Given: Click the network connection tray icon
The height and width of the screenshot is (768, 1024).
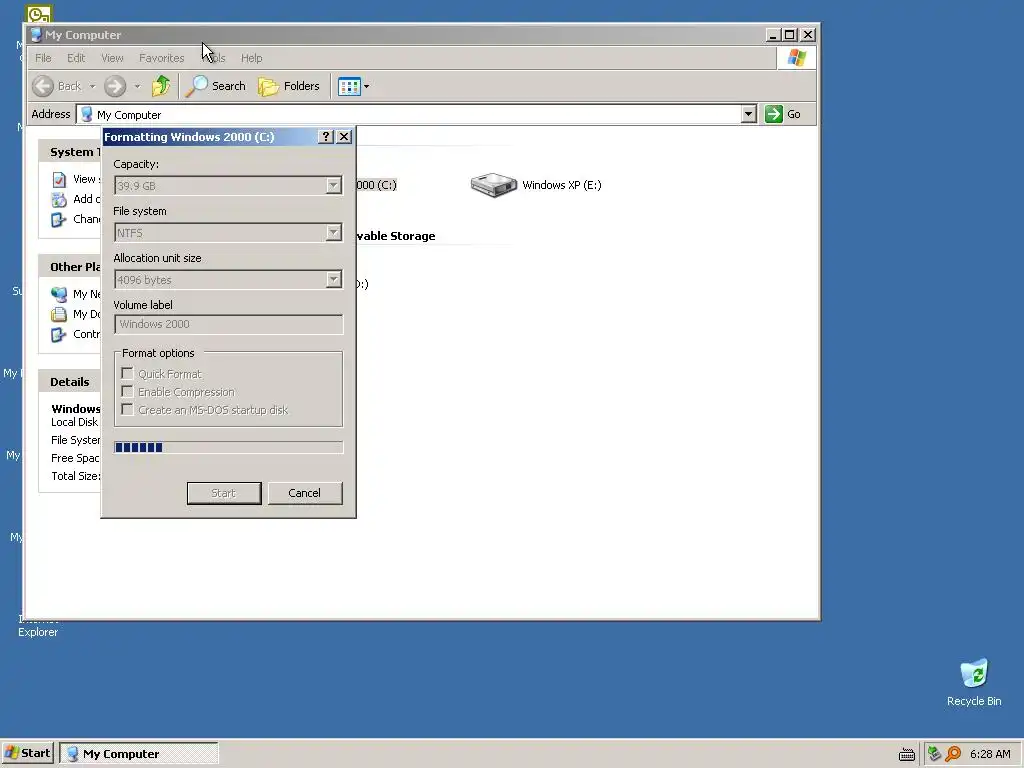Looking at the screenshot, I should (934, 754).
